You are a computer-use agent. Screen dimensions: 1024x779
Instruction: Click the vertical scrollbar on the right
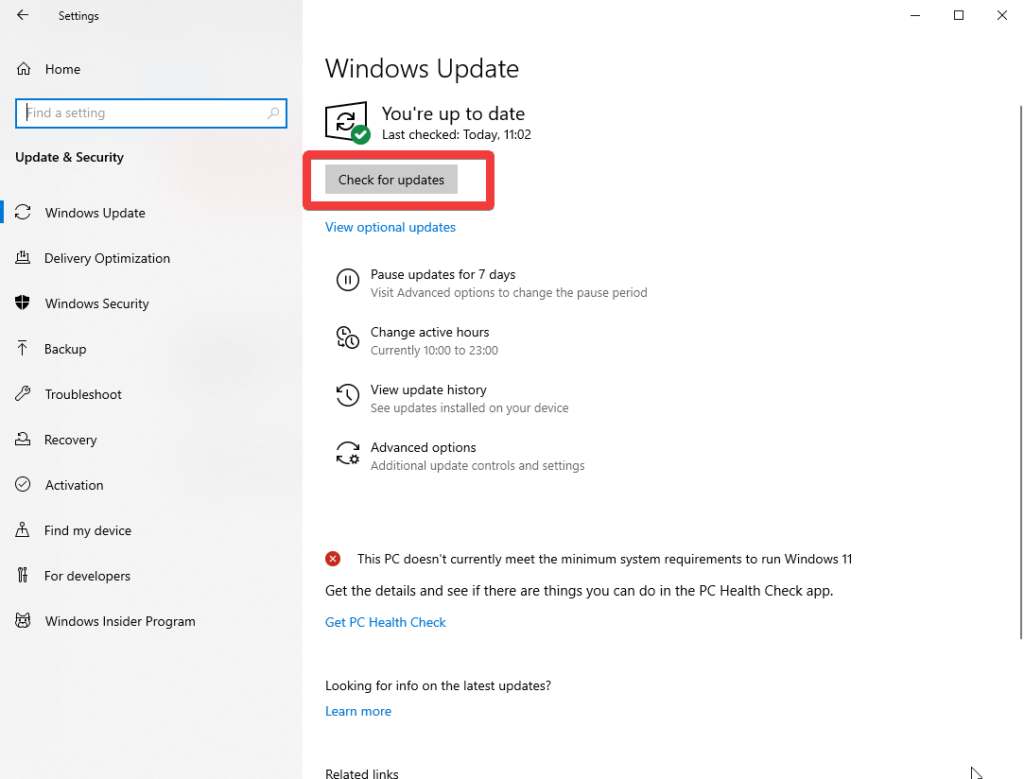[1020, 372]
